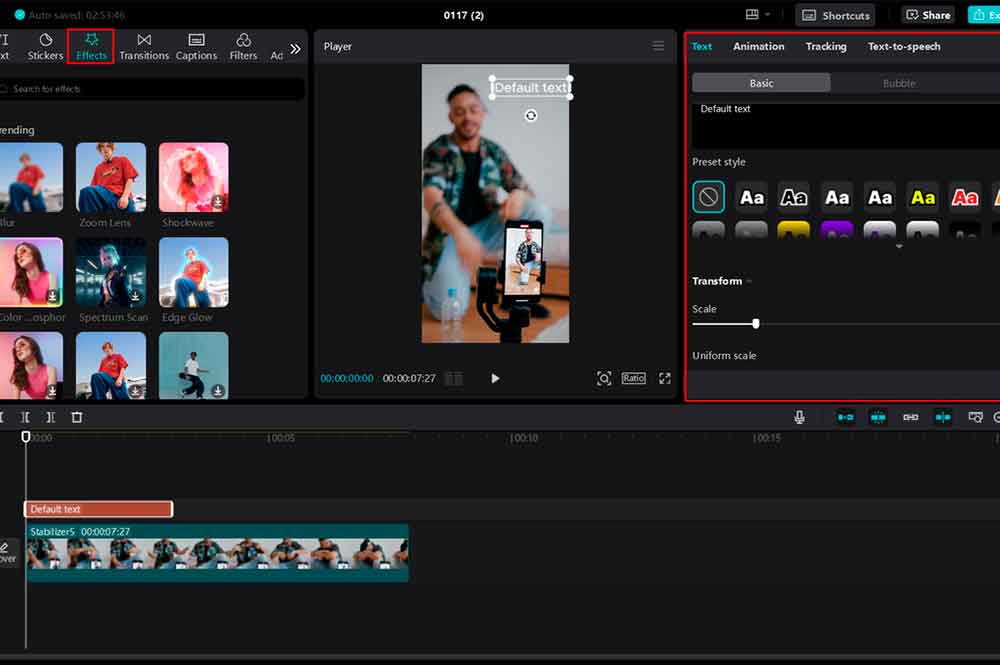Open the Filters panel
The image size is (1000, 665).
243,47
